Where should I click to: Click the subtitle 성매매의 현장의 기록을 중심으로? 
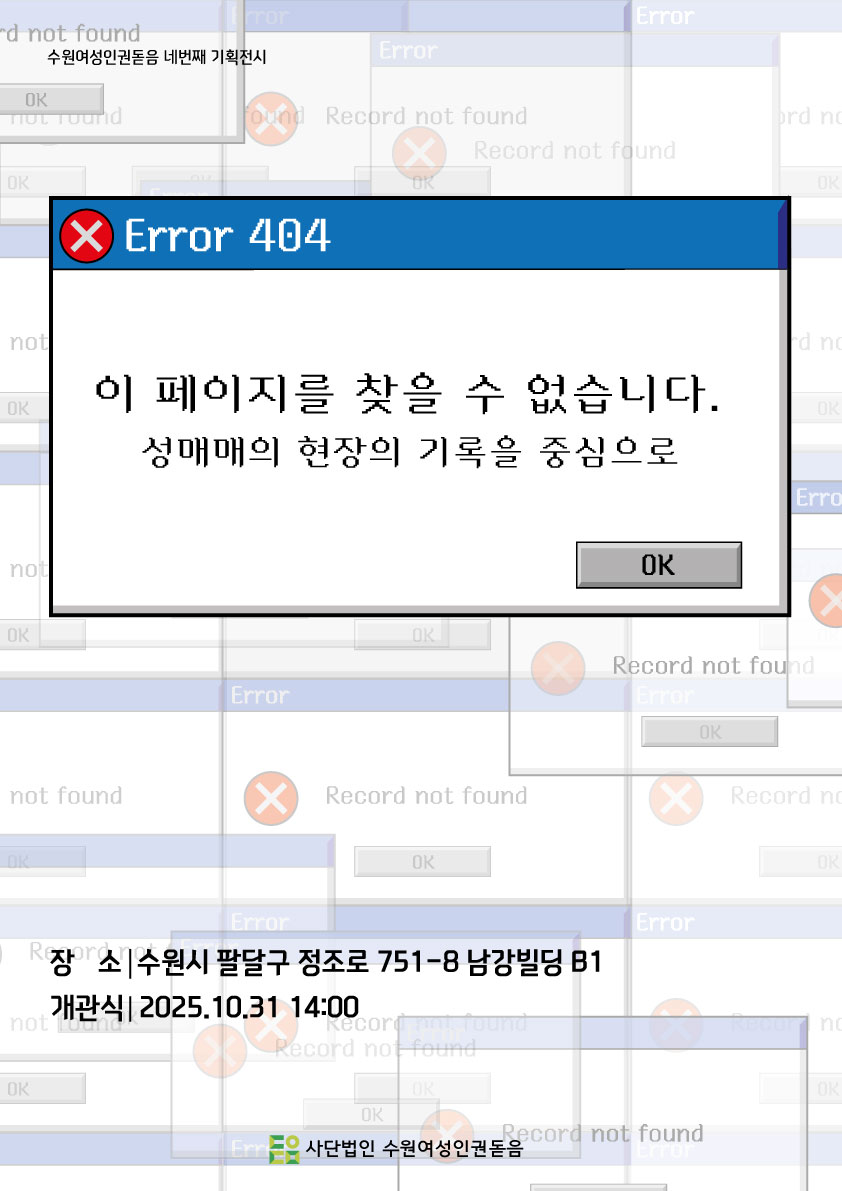(409, 451)
